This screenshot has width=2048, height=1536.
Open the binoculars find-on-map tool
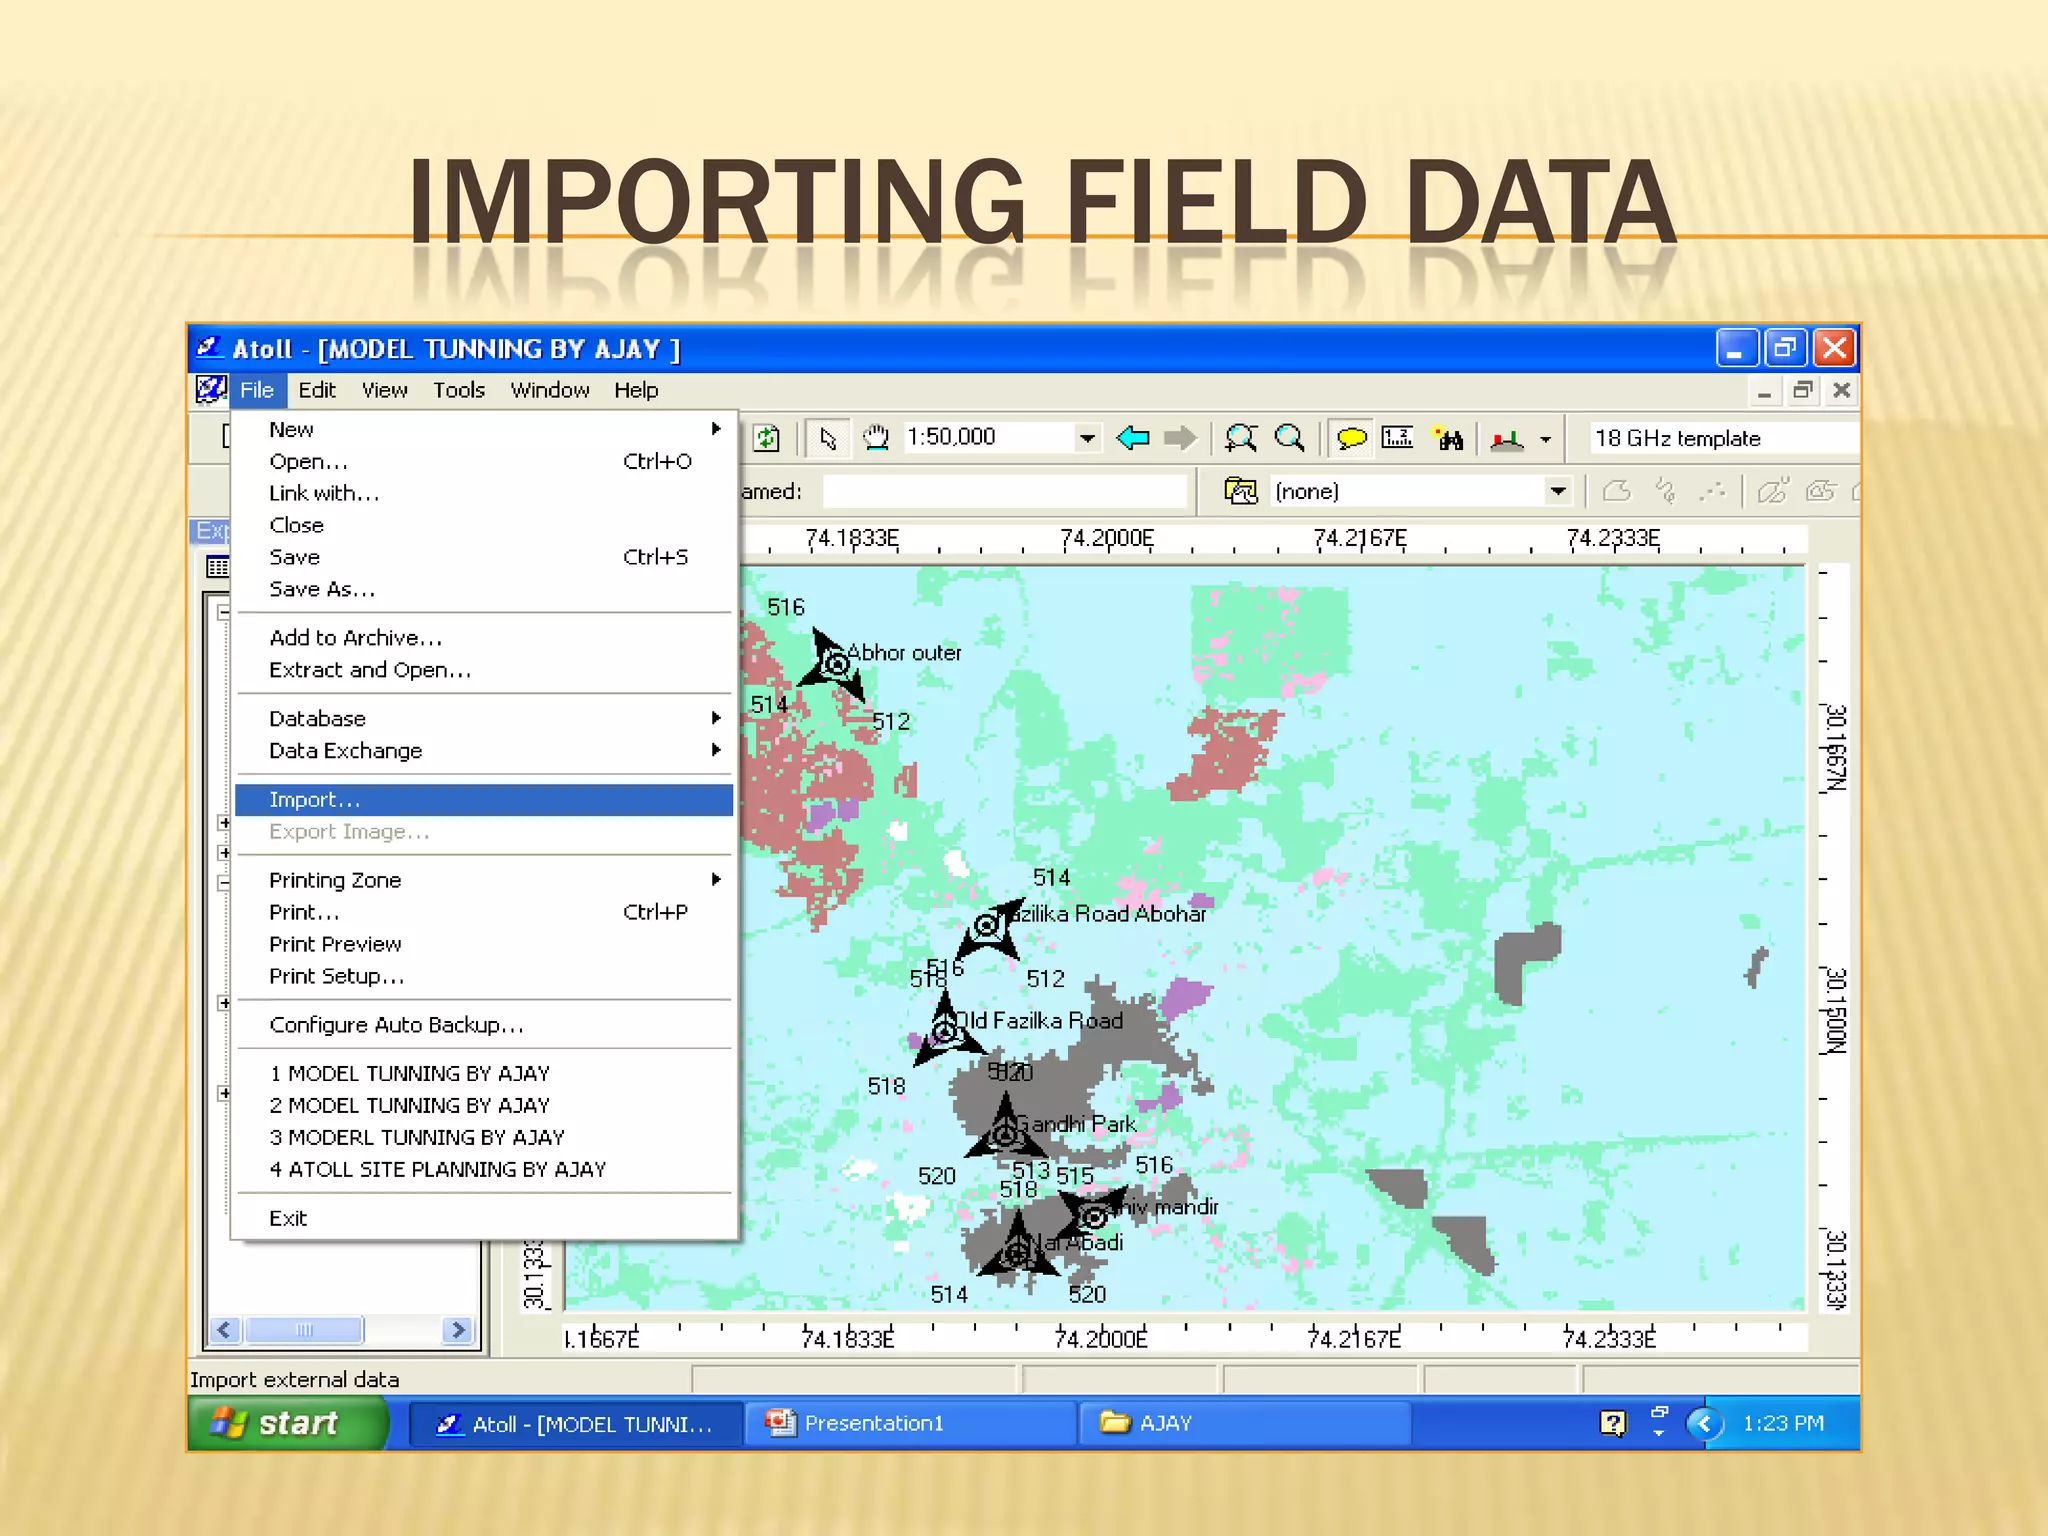pos(1448,438)
